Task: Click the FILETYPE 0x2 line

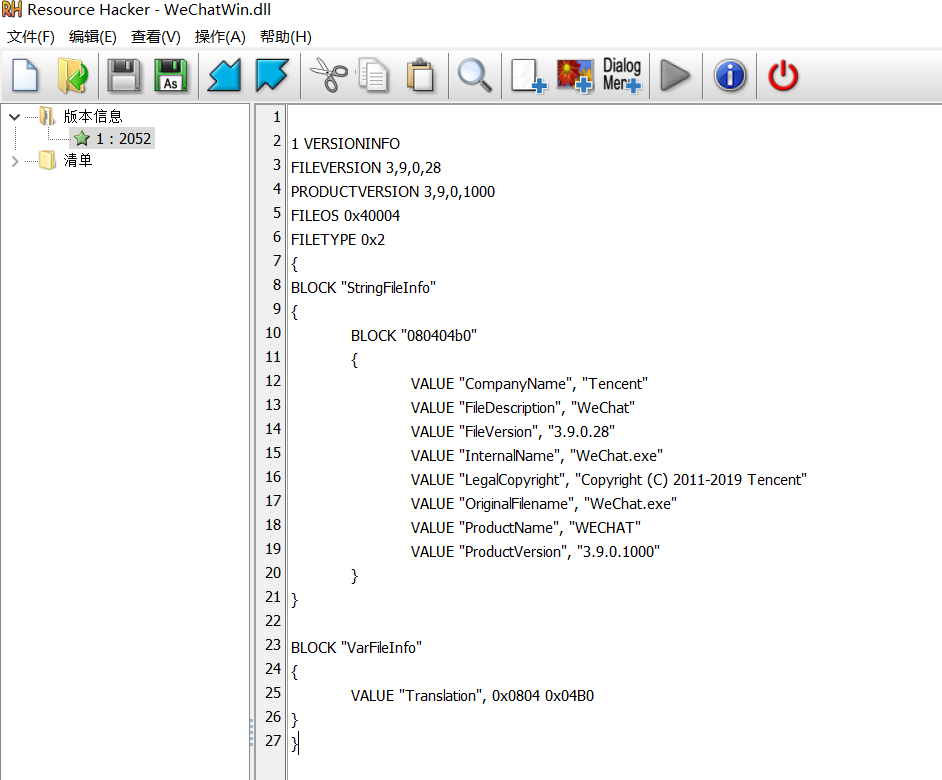Action: point(338,240)
